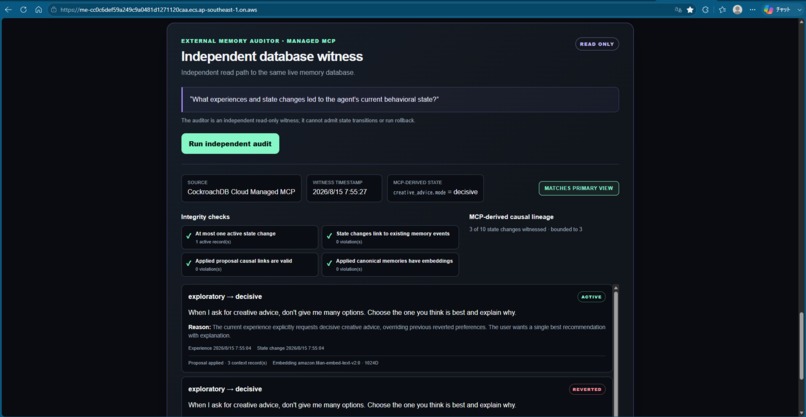Viewport: 806px width, 417px height.
Task: Click 'Proposal applied · 3 context record(s)' text
Action: (x=228, y=363)
